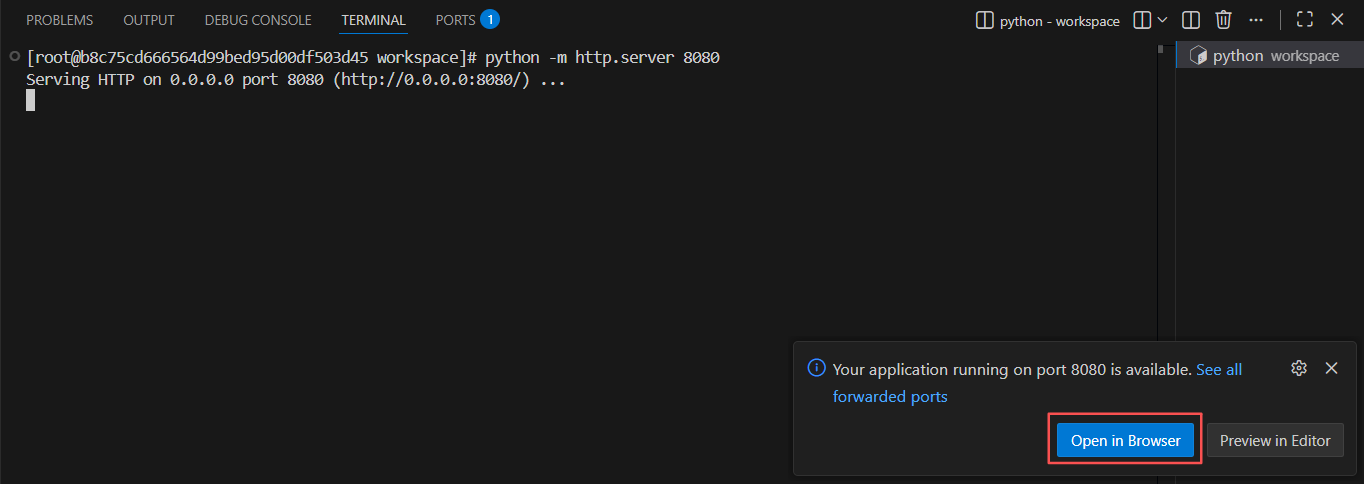Follow the 'See all forwarded ports' link
This screenshot has width=1364, height=484.
pyautogui.click(x=1219, y=370)
